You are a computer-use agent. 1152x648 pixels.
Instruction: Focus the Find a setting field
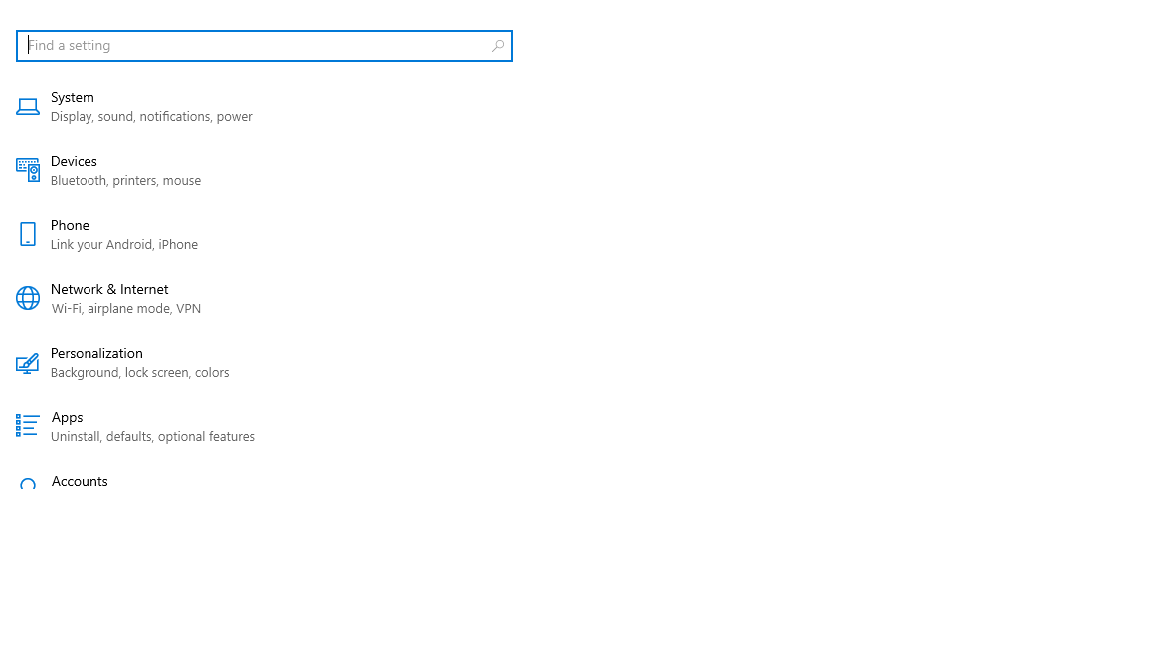(264, 46)
